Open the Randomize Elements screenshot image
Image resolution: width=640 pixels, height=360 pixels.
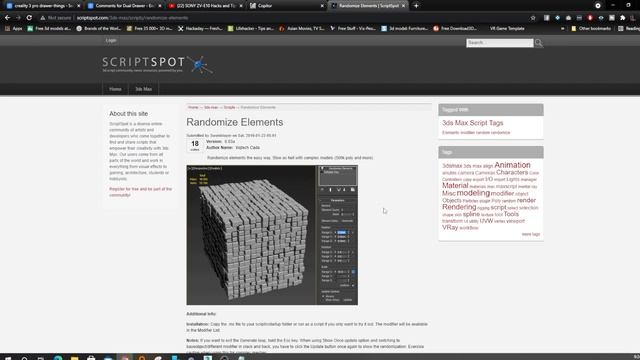[272, 235]
